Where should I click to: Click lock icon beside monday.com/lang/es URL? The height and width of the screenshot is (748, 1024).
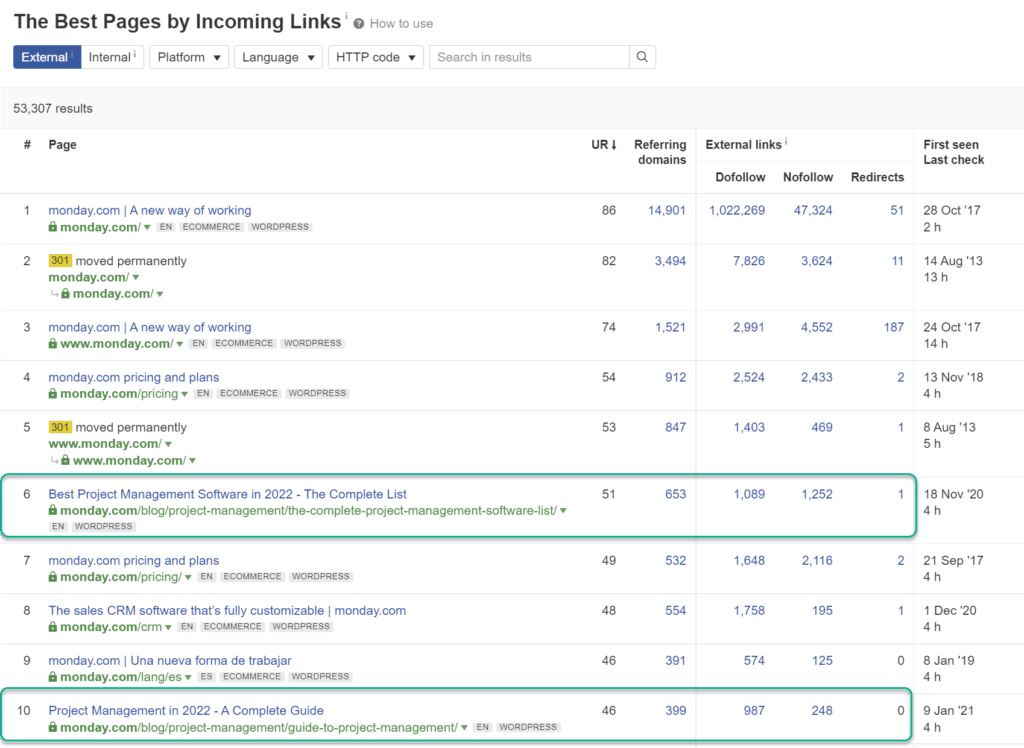click(53, 677)
